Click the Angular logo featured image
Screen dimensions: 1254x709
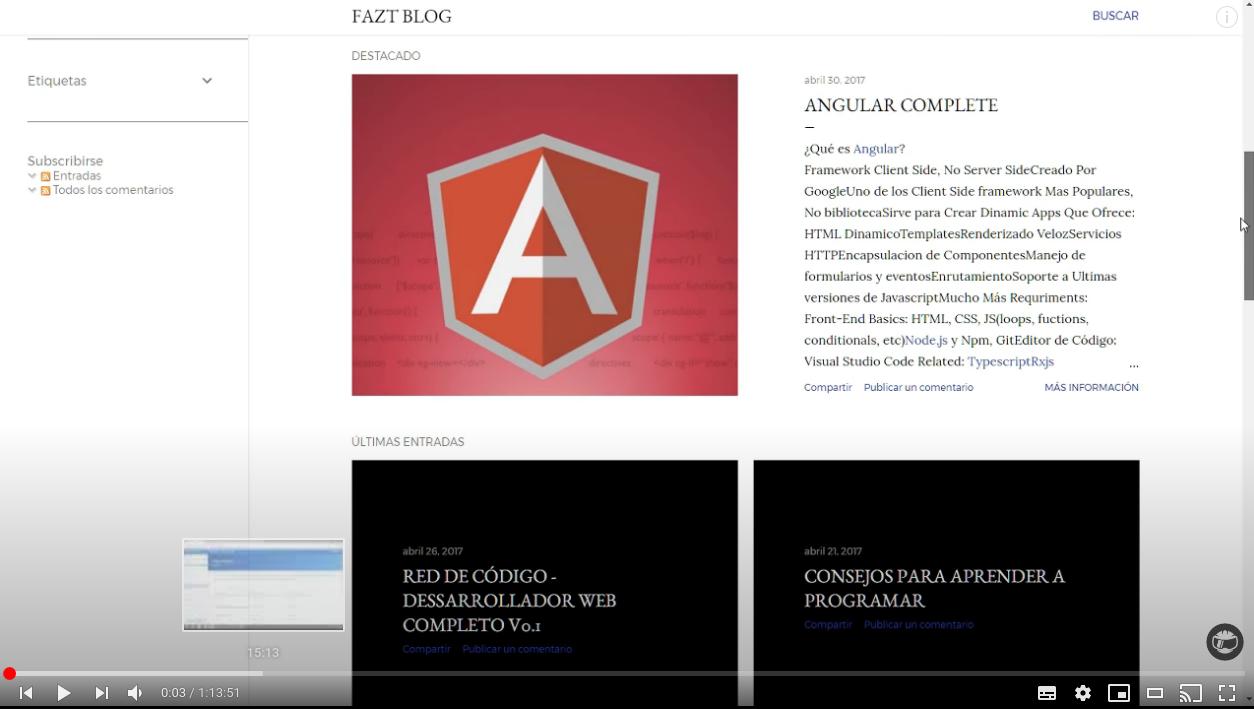pos(544,235)
